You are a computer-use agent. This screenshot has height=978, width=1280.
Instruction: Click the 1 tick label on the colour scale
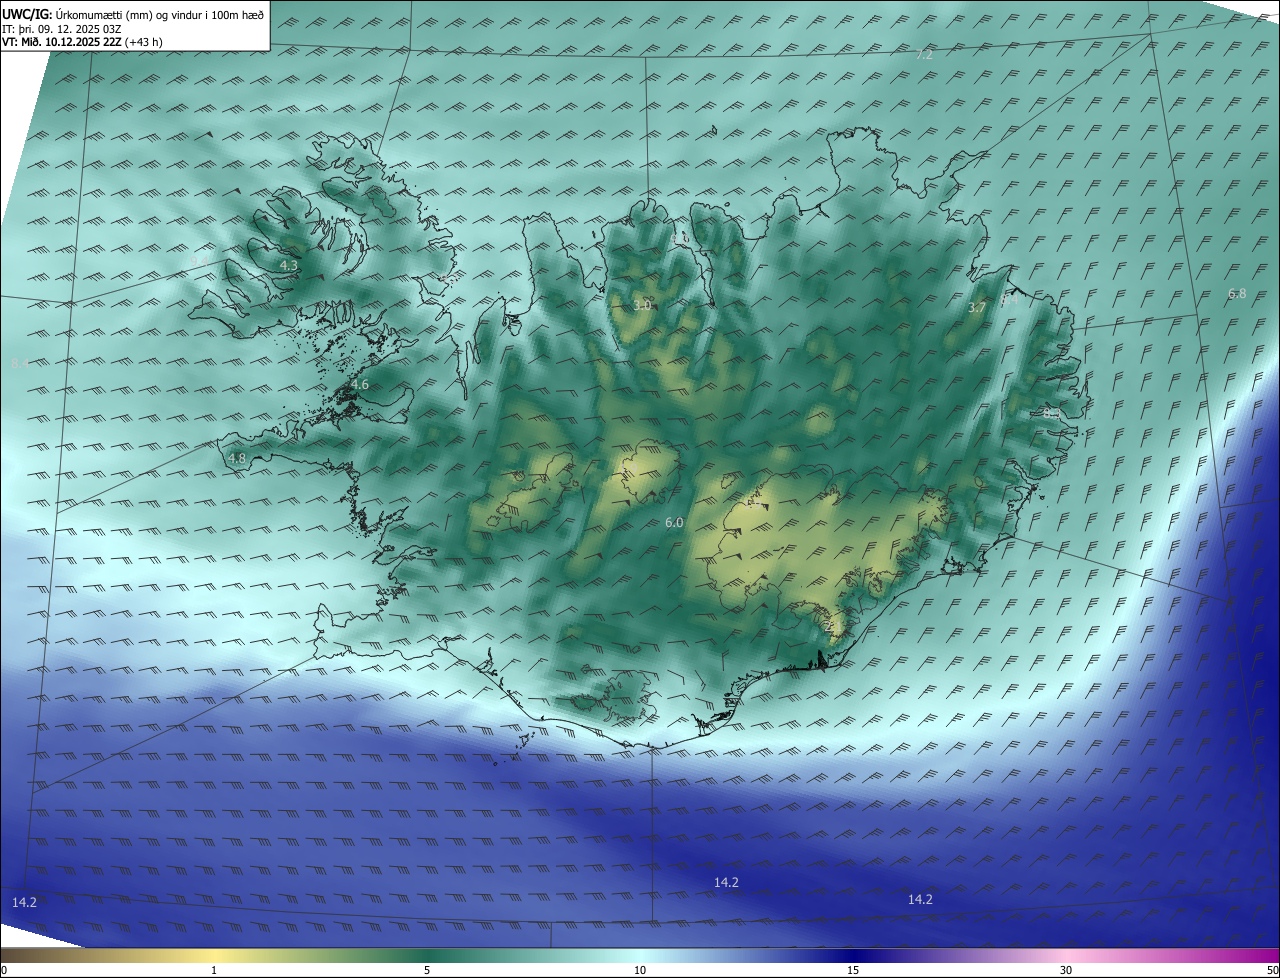click(214, 970)
